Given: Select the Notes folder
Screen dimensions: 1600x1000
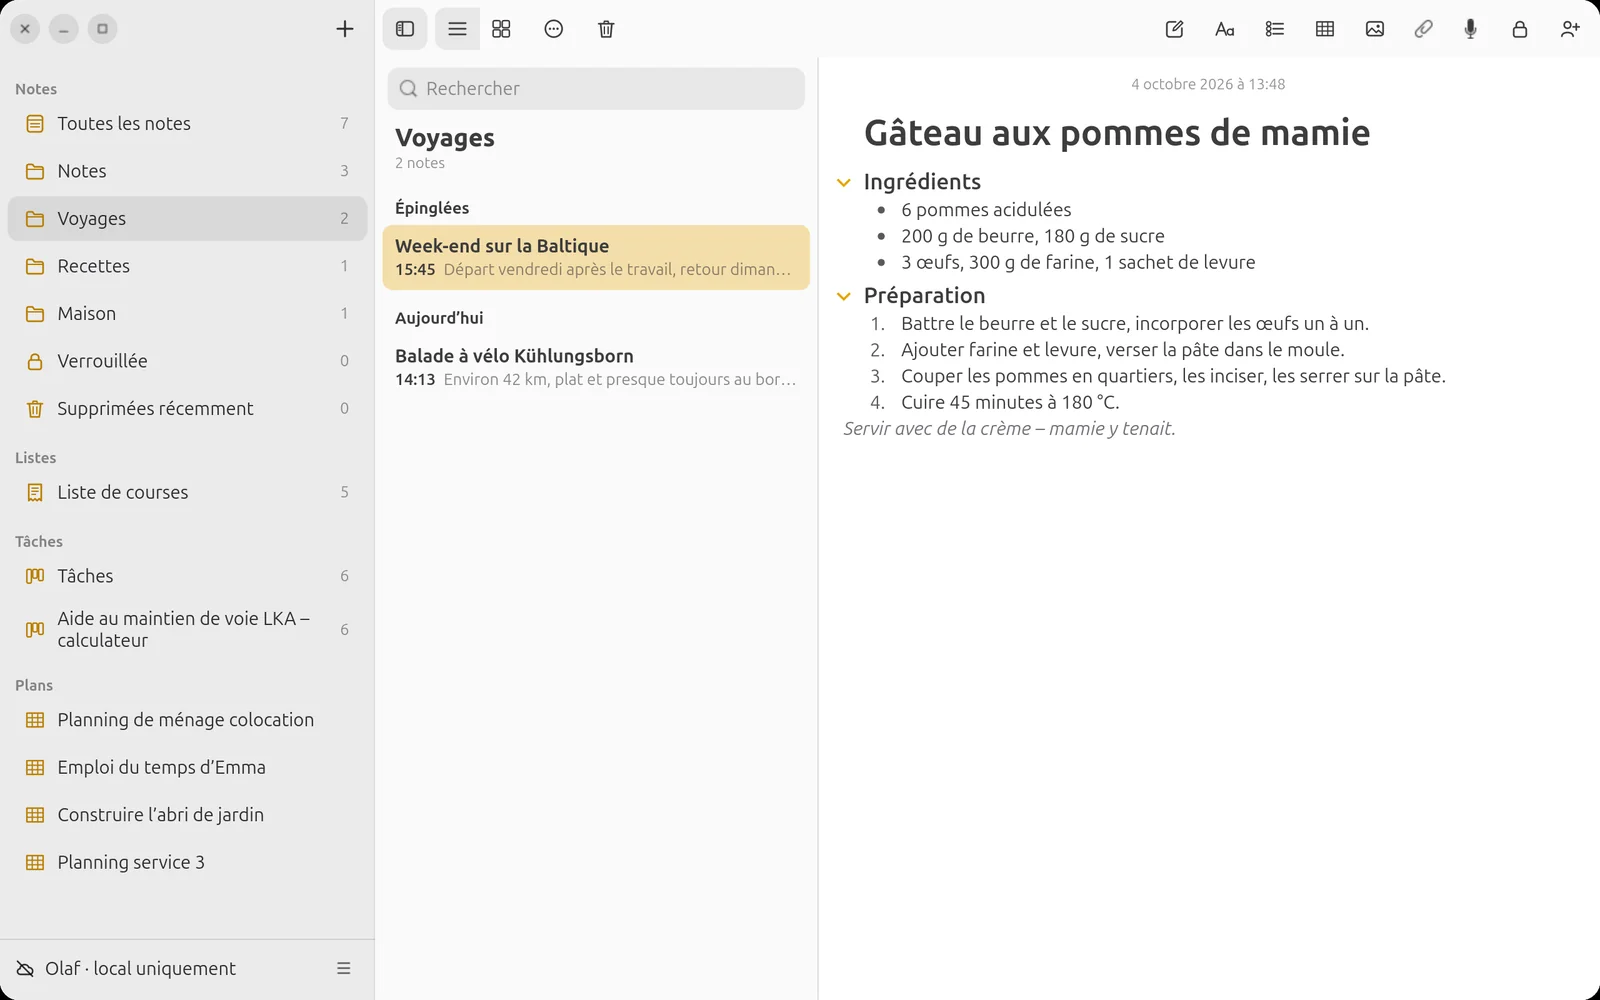Looking at the screenshot, I should point(187,171).
